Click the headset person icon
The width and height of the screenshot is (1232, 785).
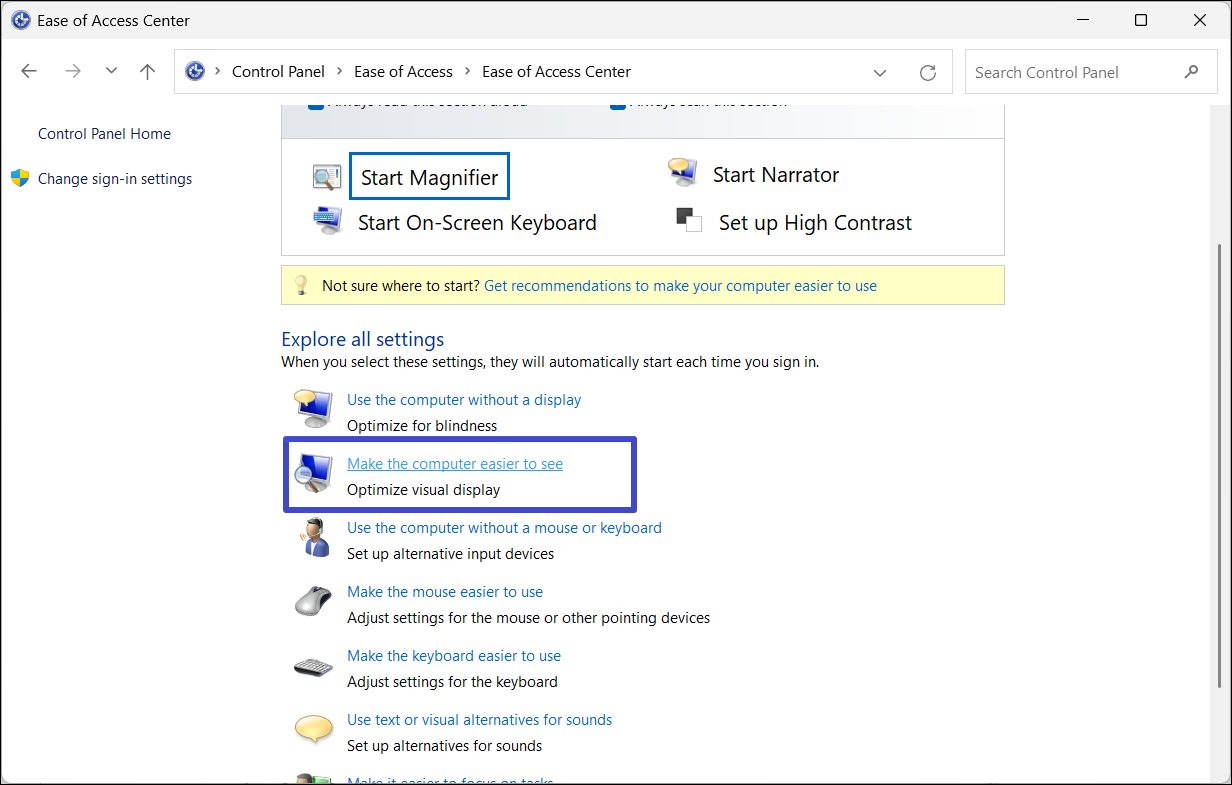(x=313, y=538)
